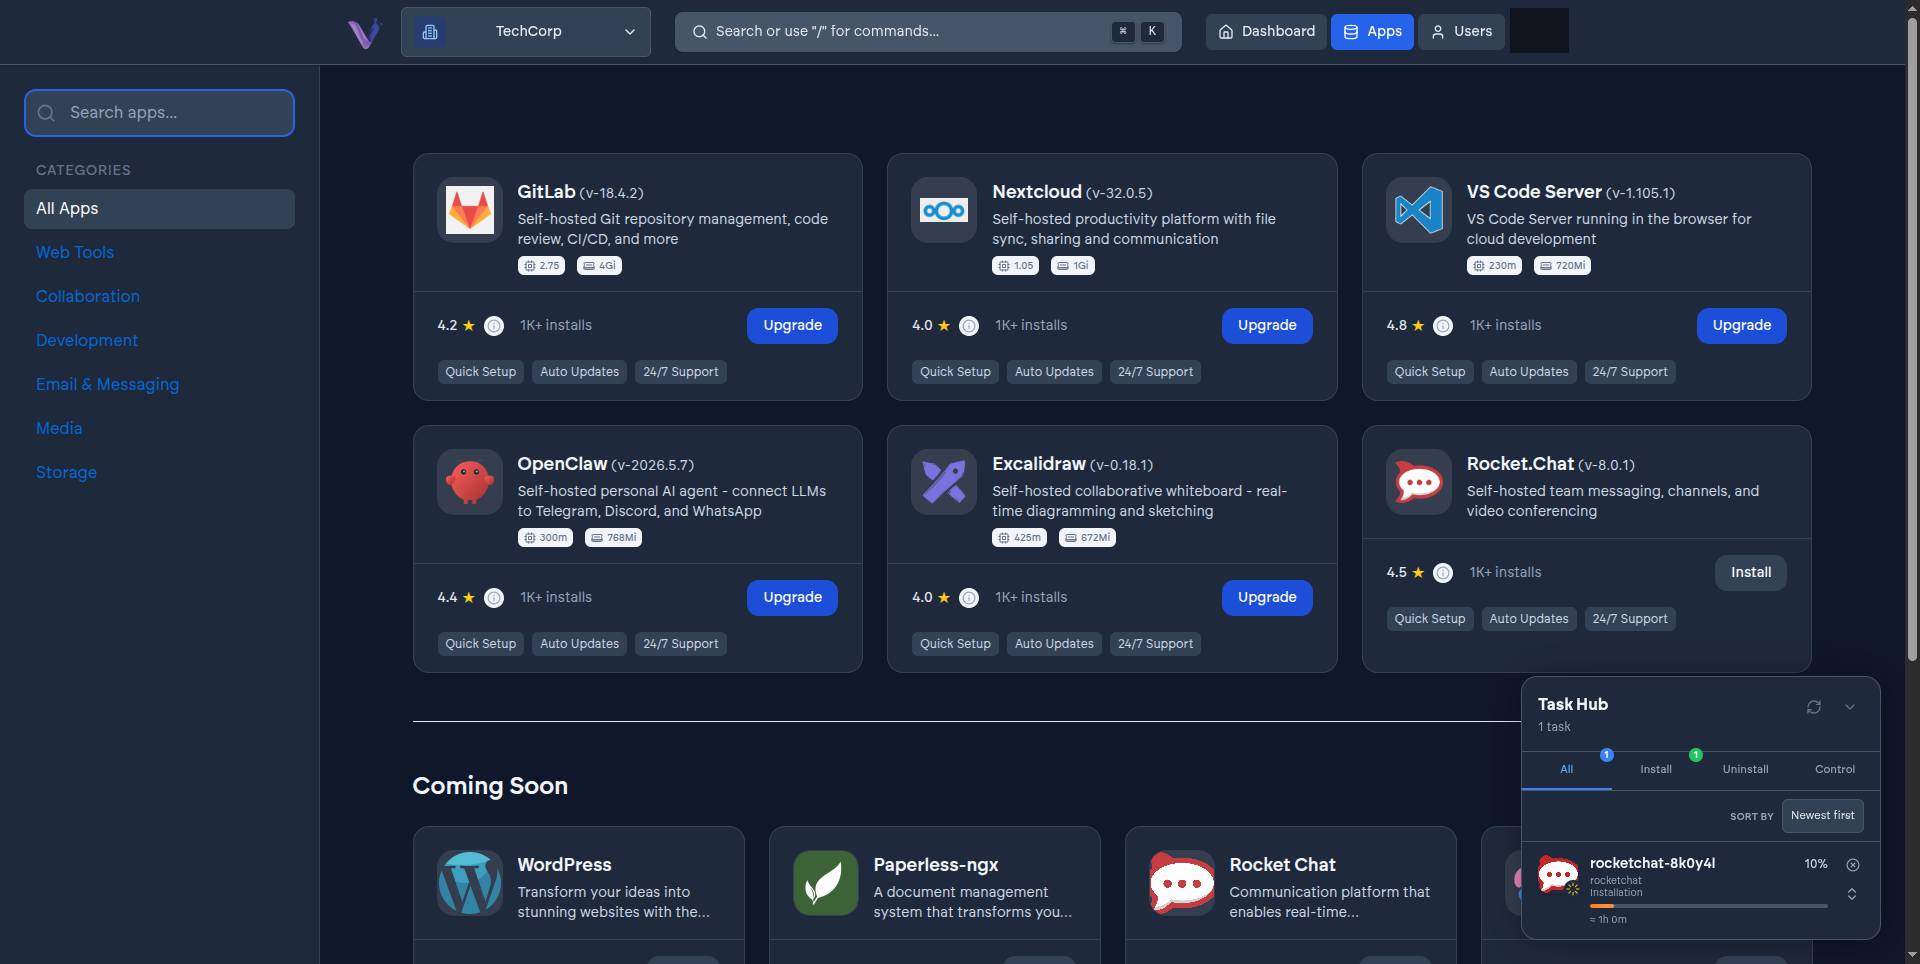Click OpenClaw 300m CPU badge
Image resolution: width=1920 pixels, height=964 pixels.
pyautogui.click(x=546, y=538)
